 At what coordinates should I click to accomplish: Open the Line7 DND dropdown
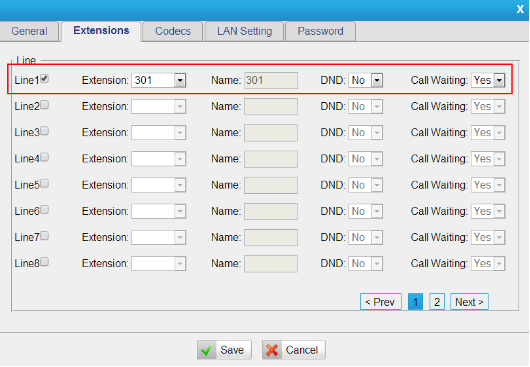tap(365, 237)
